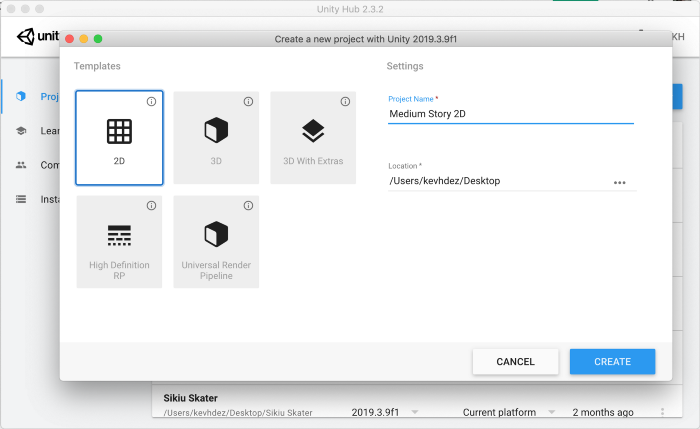Image resolution: width=700 pixels, height=429 pixels.
Task: Open more options menu for Sikiu Skater
Action: click(662, 412)
